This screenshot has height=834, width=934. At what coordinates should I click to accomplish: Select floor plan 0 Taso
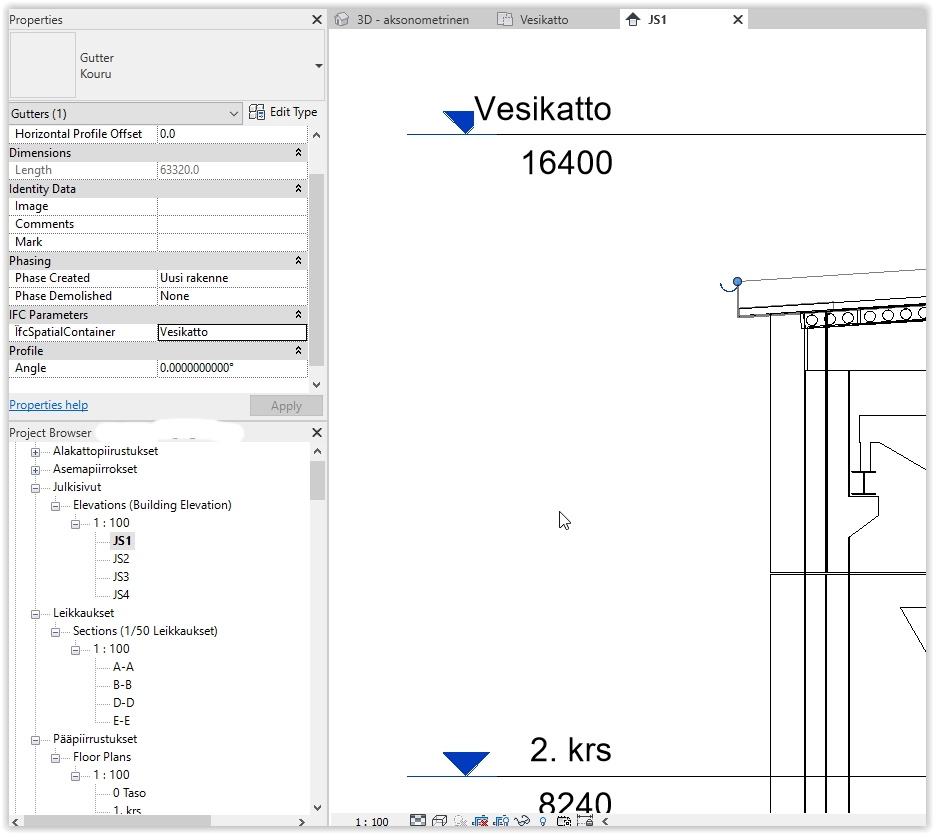[x=129, y=793]
